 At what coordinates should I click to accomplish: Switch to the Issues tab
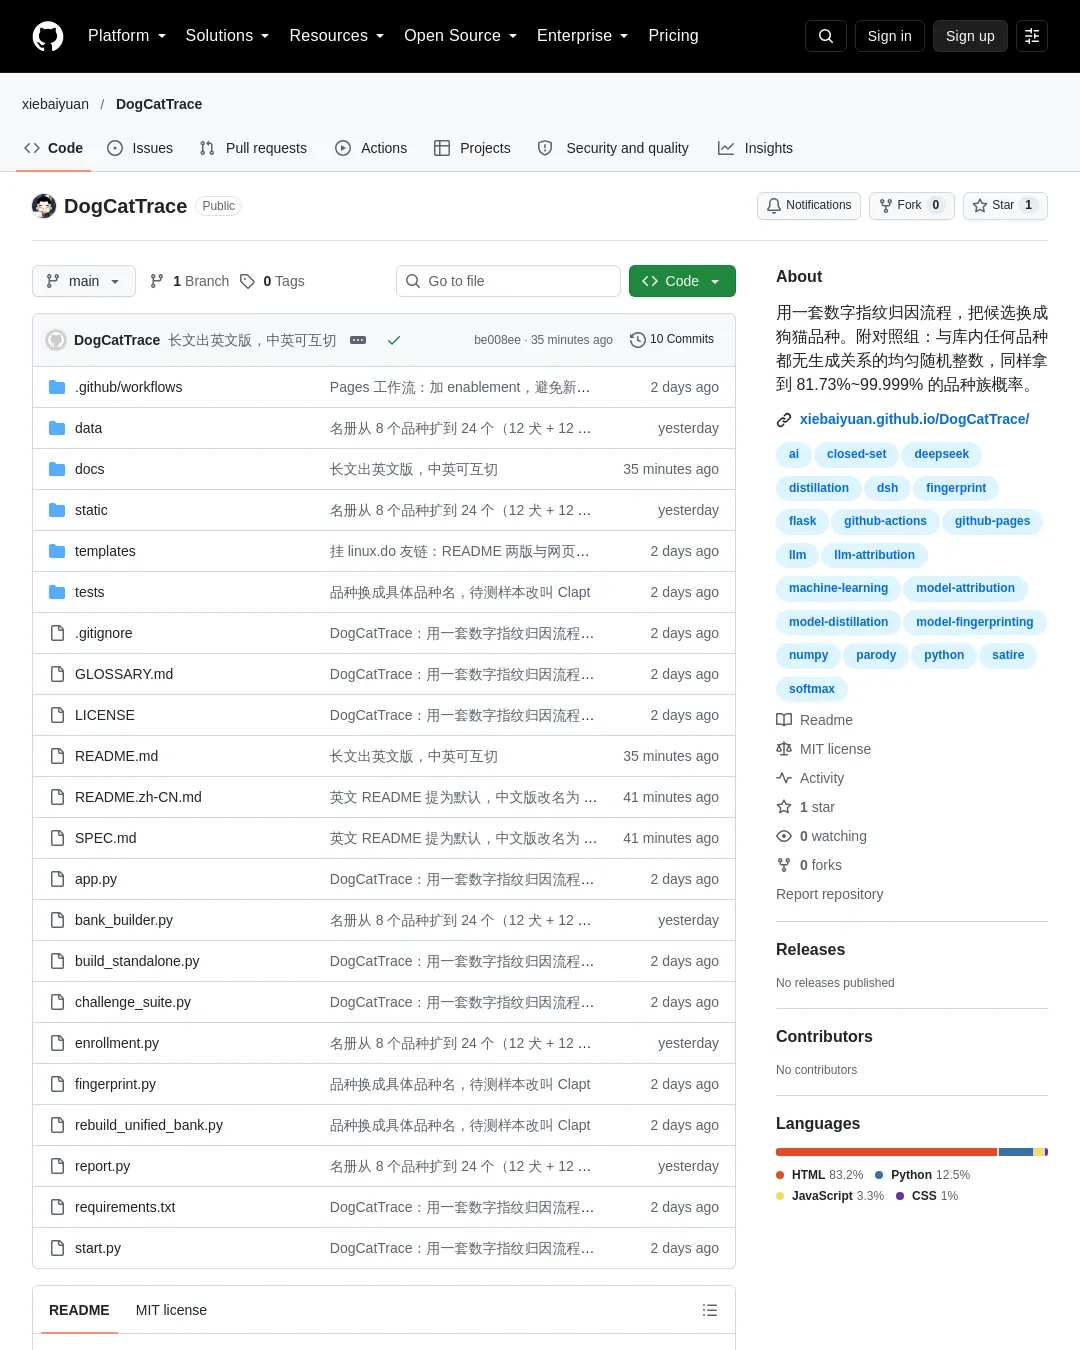pyautogui.click(x=140, y=148)
